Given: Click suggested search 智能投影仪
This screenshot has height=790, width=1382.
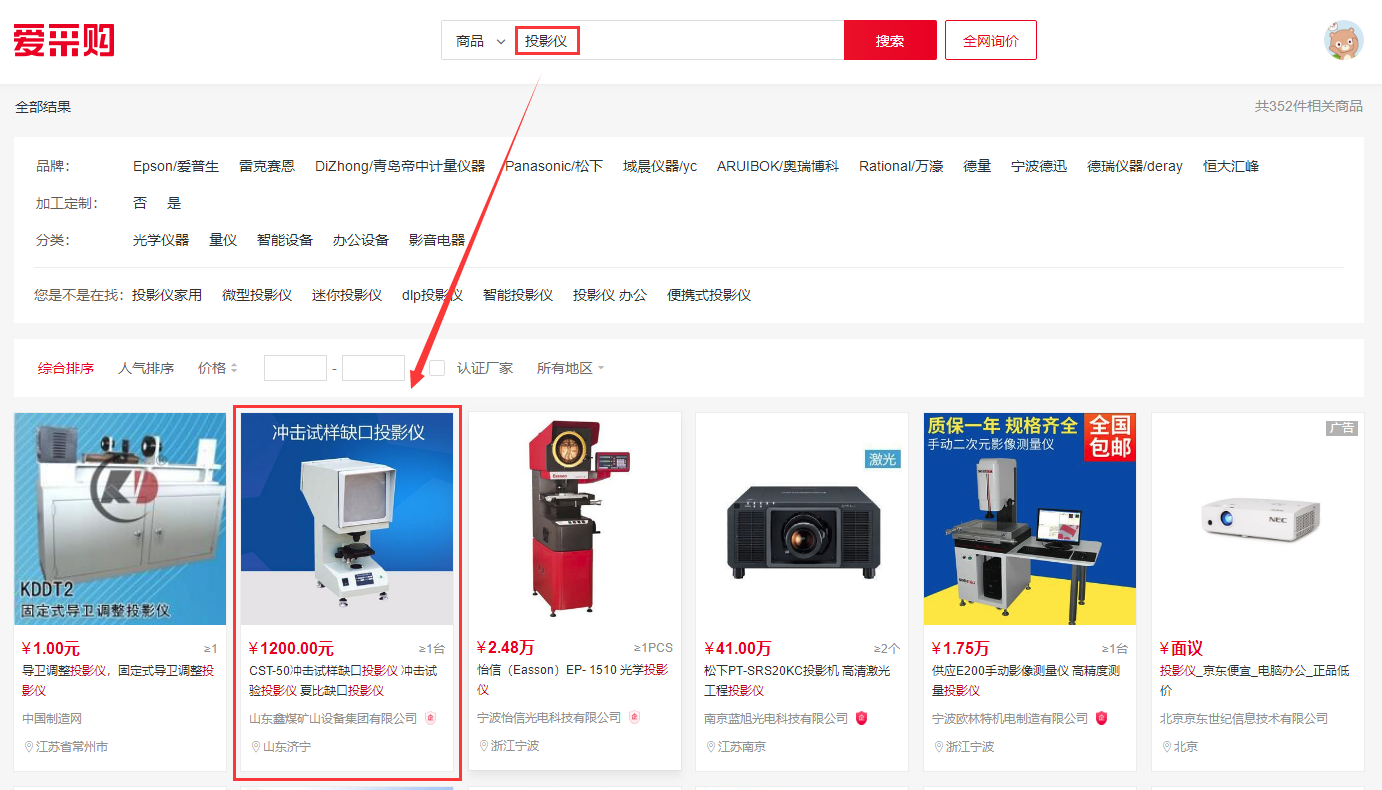Looking at the screenshot, I should point(518,295).
